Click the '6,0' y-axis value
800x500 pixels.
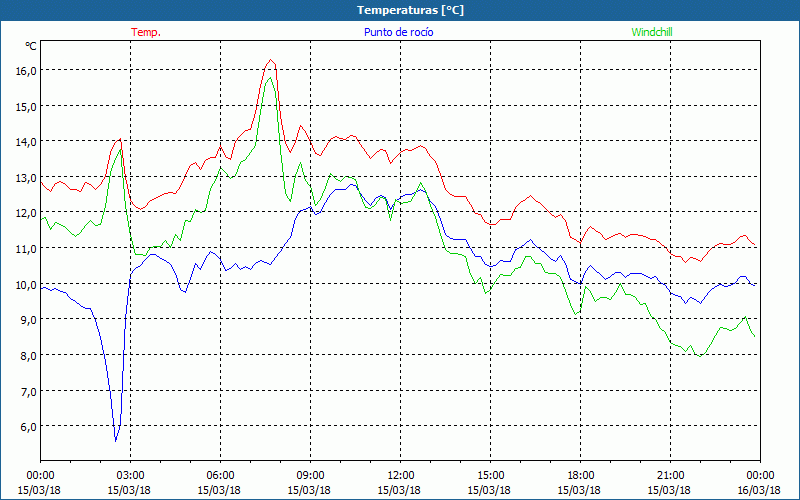(28, 427)
